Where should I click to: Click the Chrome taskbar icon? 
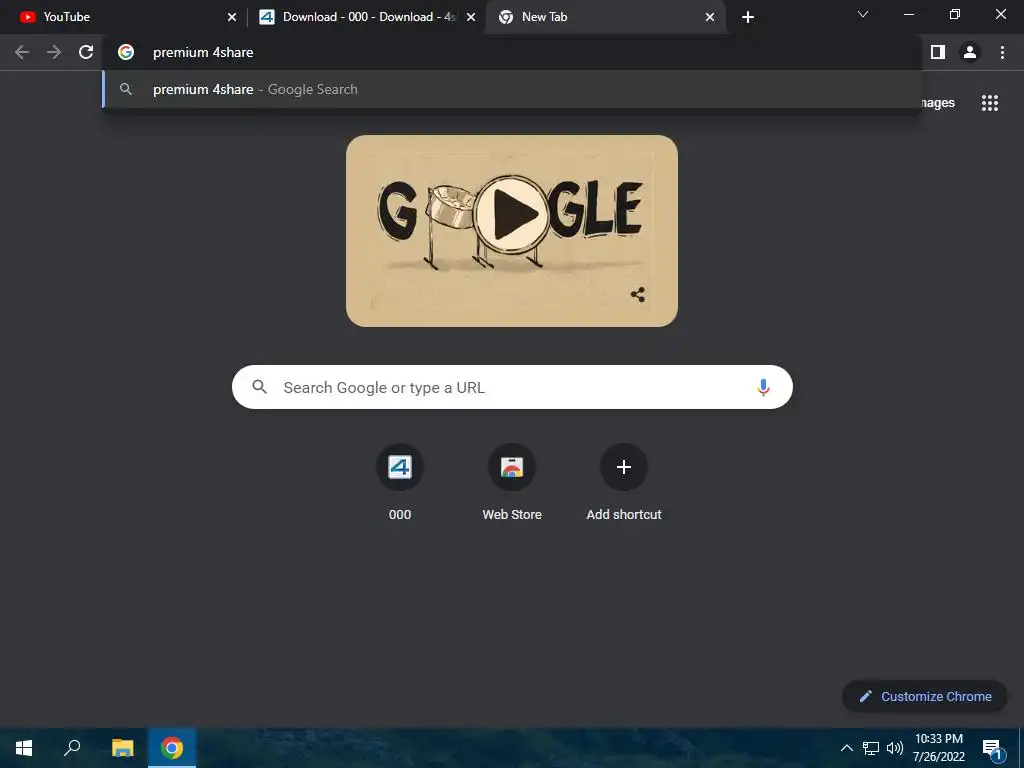pos(172,748)
